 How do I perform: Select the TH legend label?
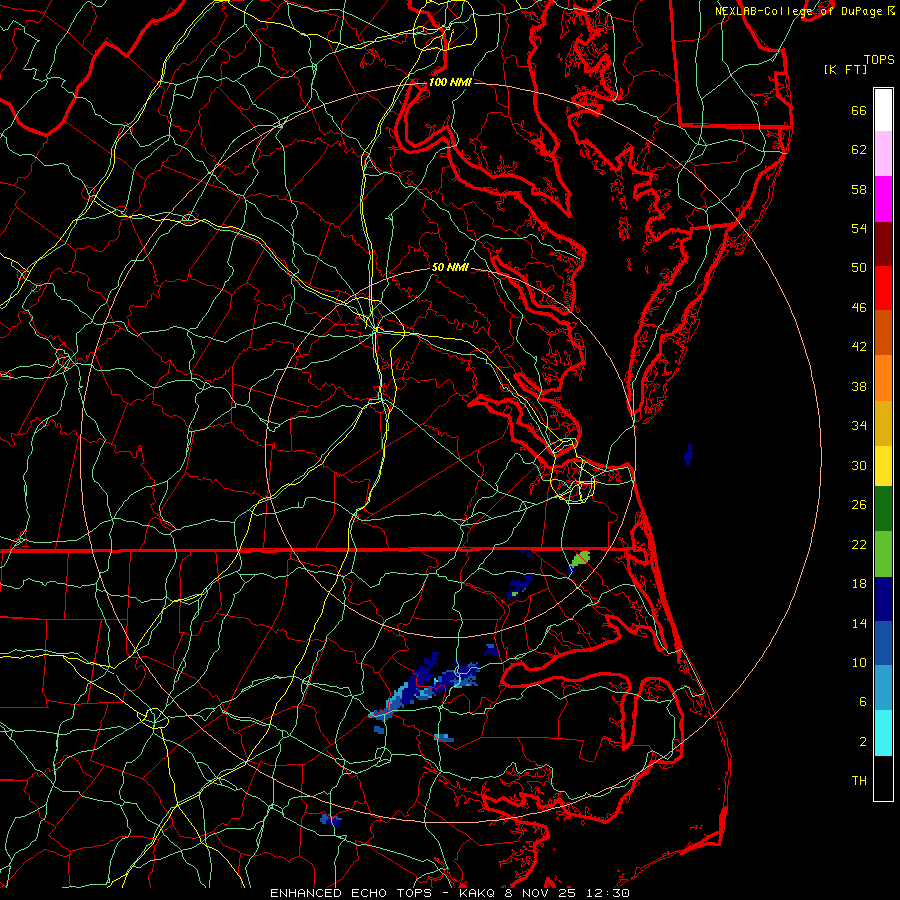pos(859,780)
